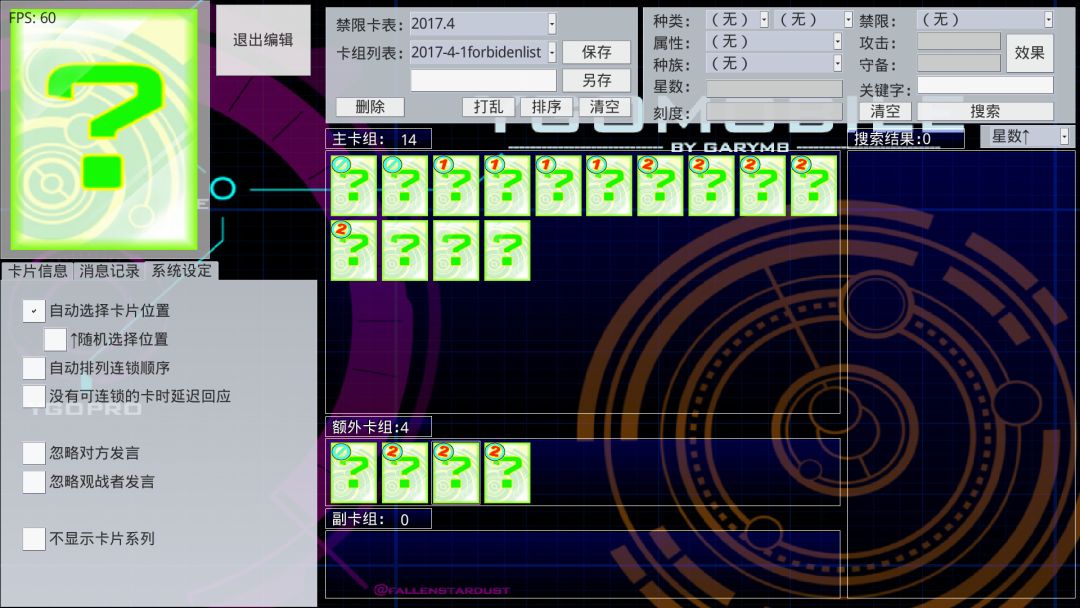Open the 系统设定 tab
Image resolution: width=1080 pixels, height=608 pixels.
coord(182,271)
